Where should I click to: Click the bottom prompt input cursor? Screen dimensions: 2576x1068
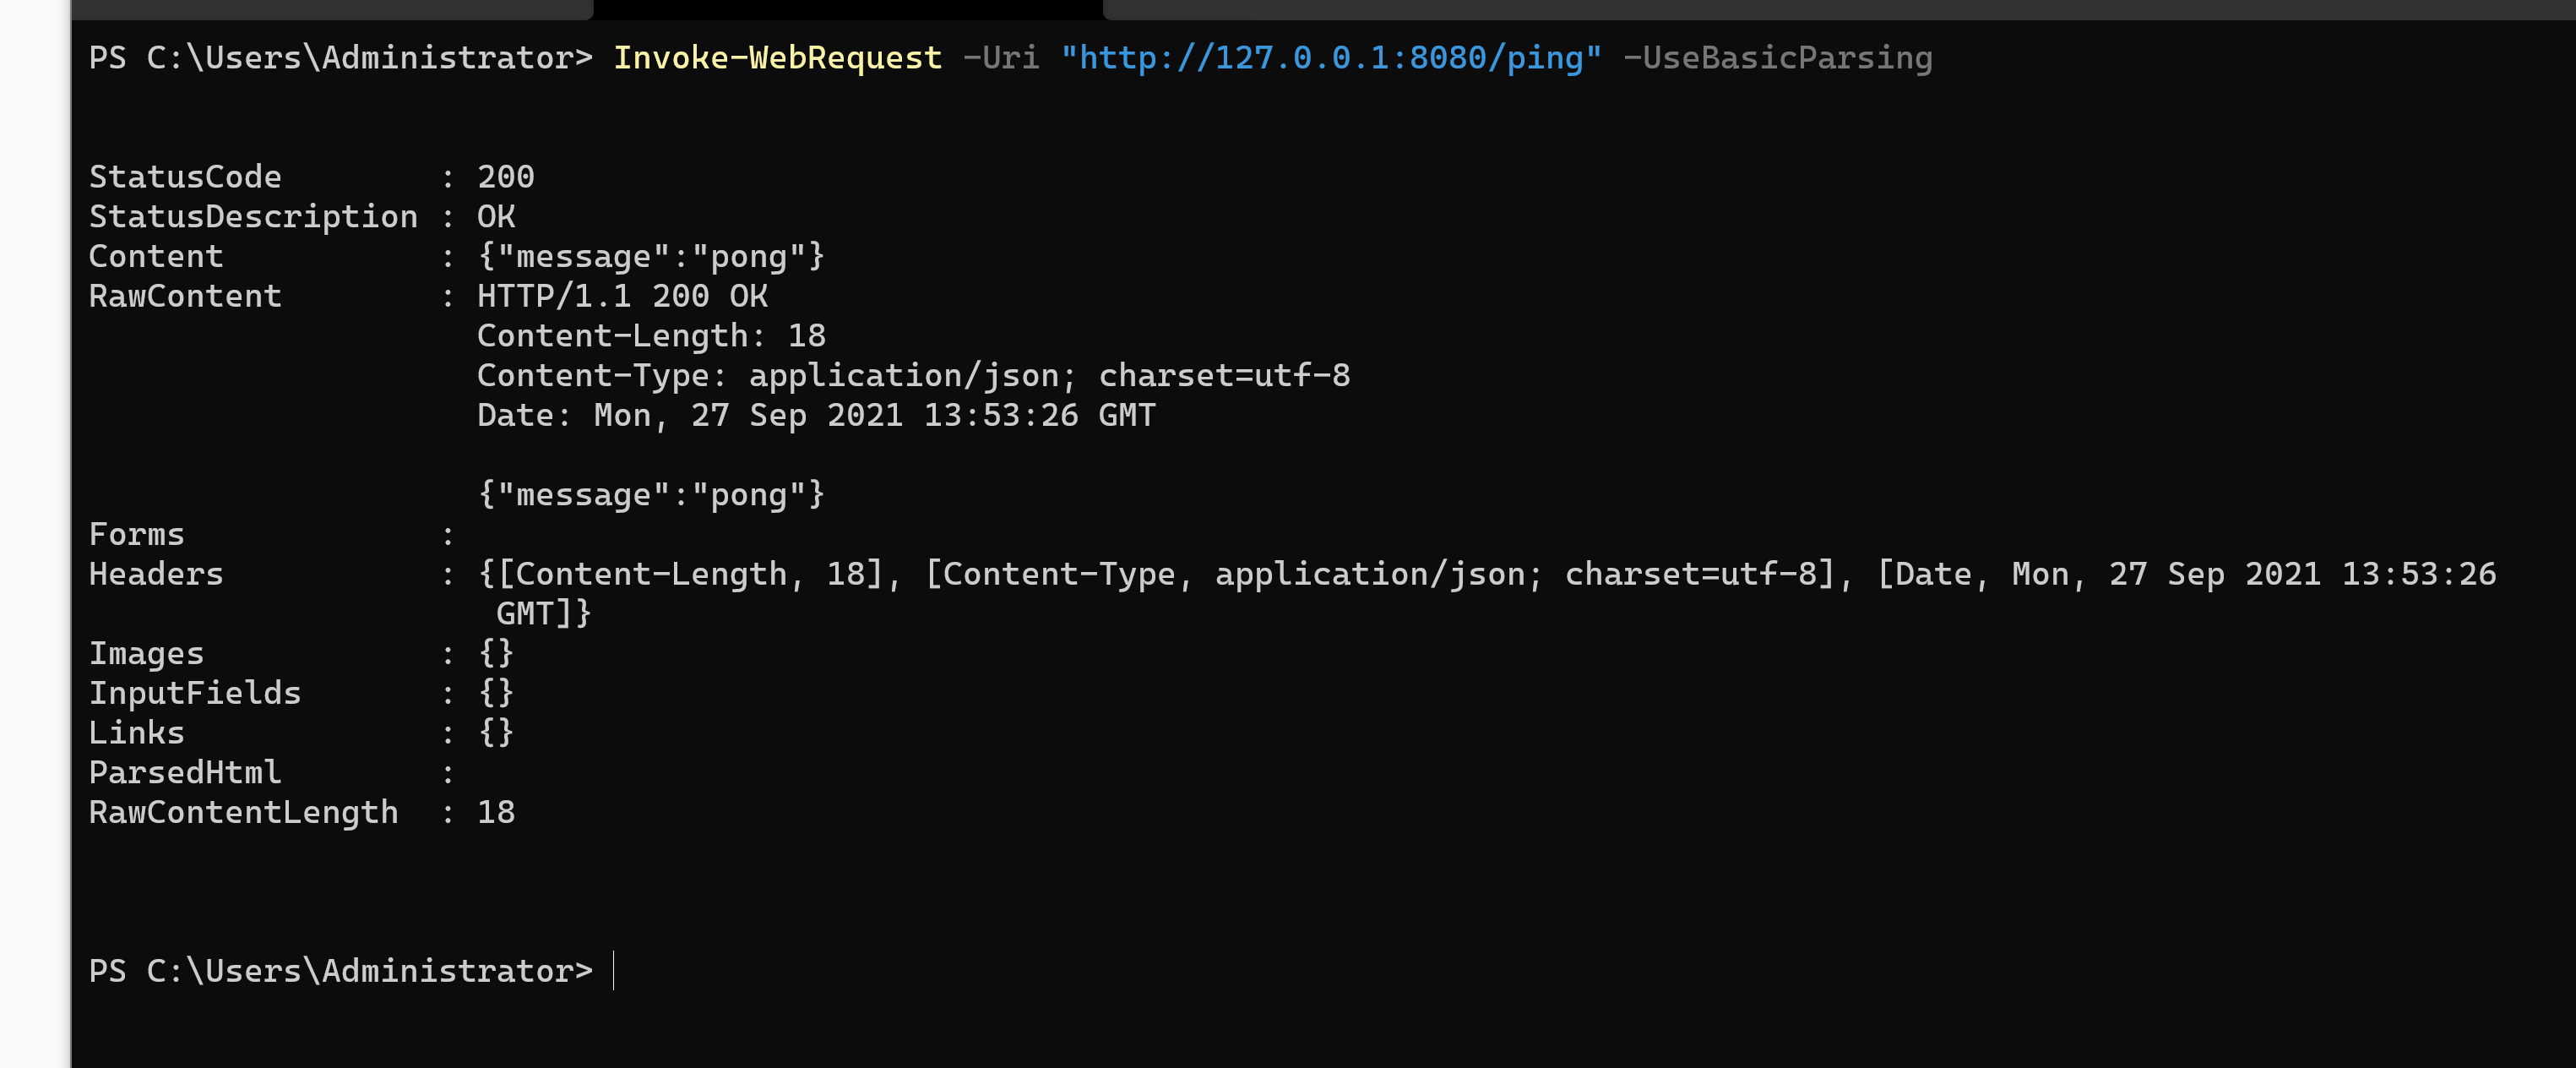pyautogui.click(x=613, y=971)
